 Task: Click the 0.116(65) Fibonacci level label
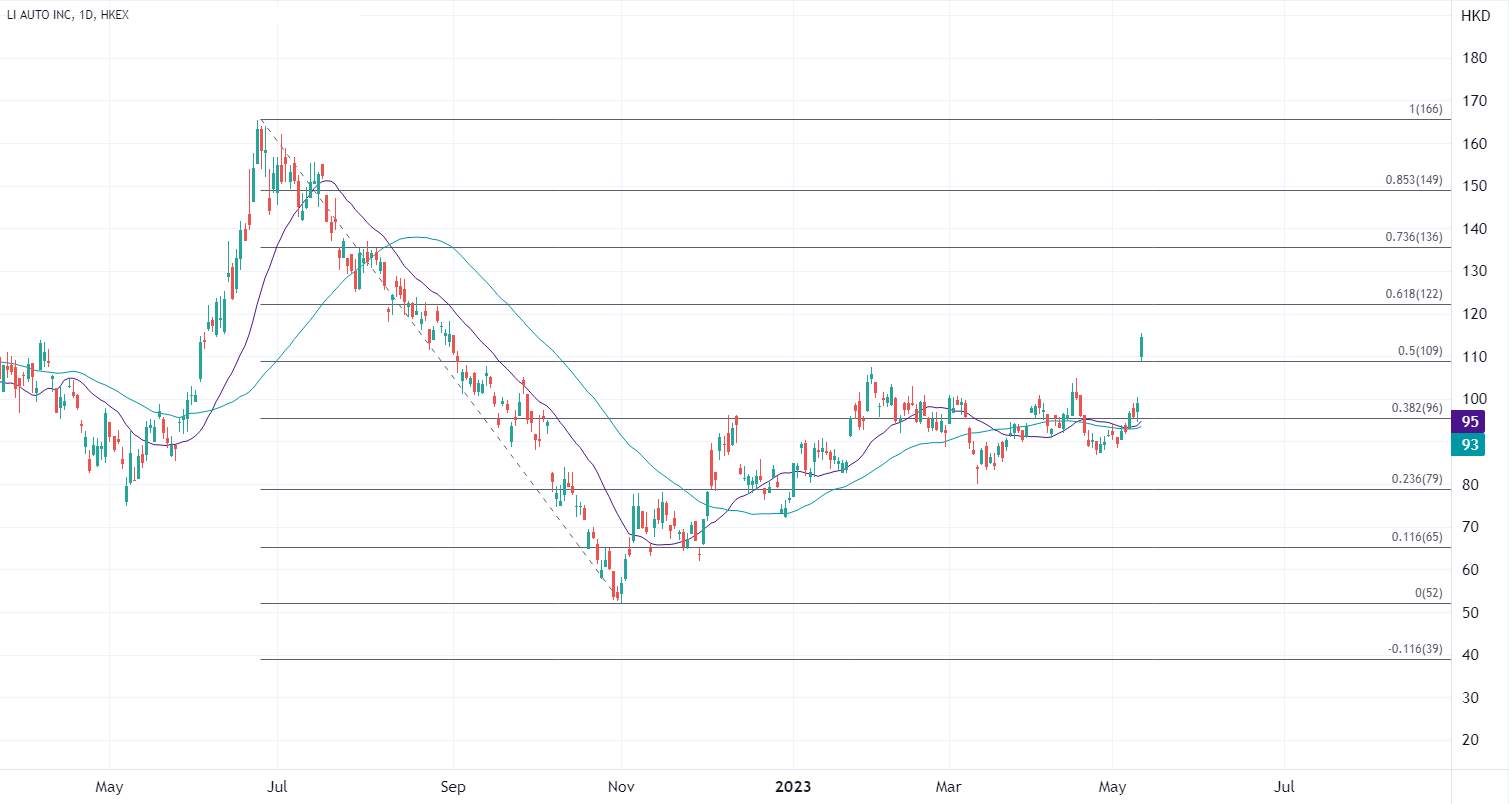[1417, 538]
